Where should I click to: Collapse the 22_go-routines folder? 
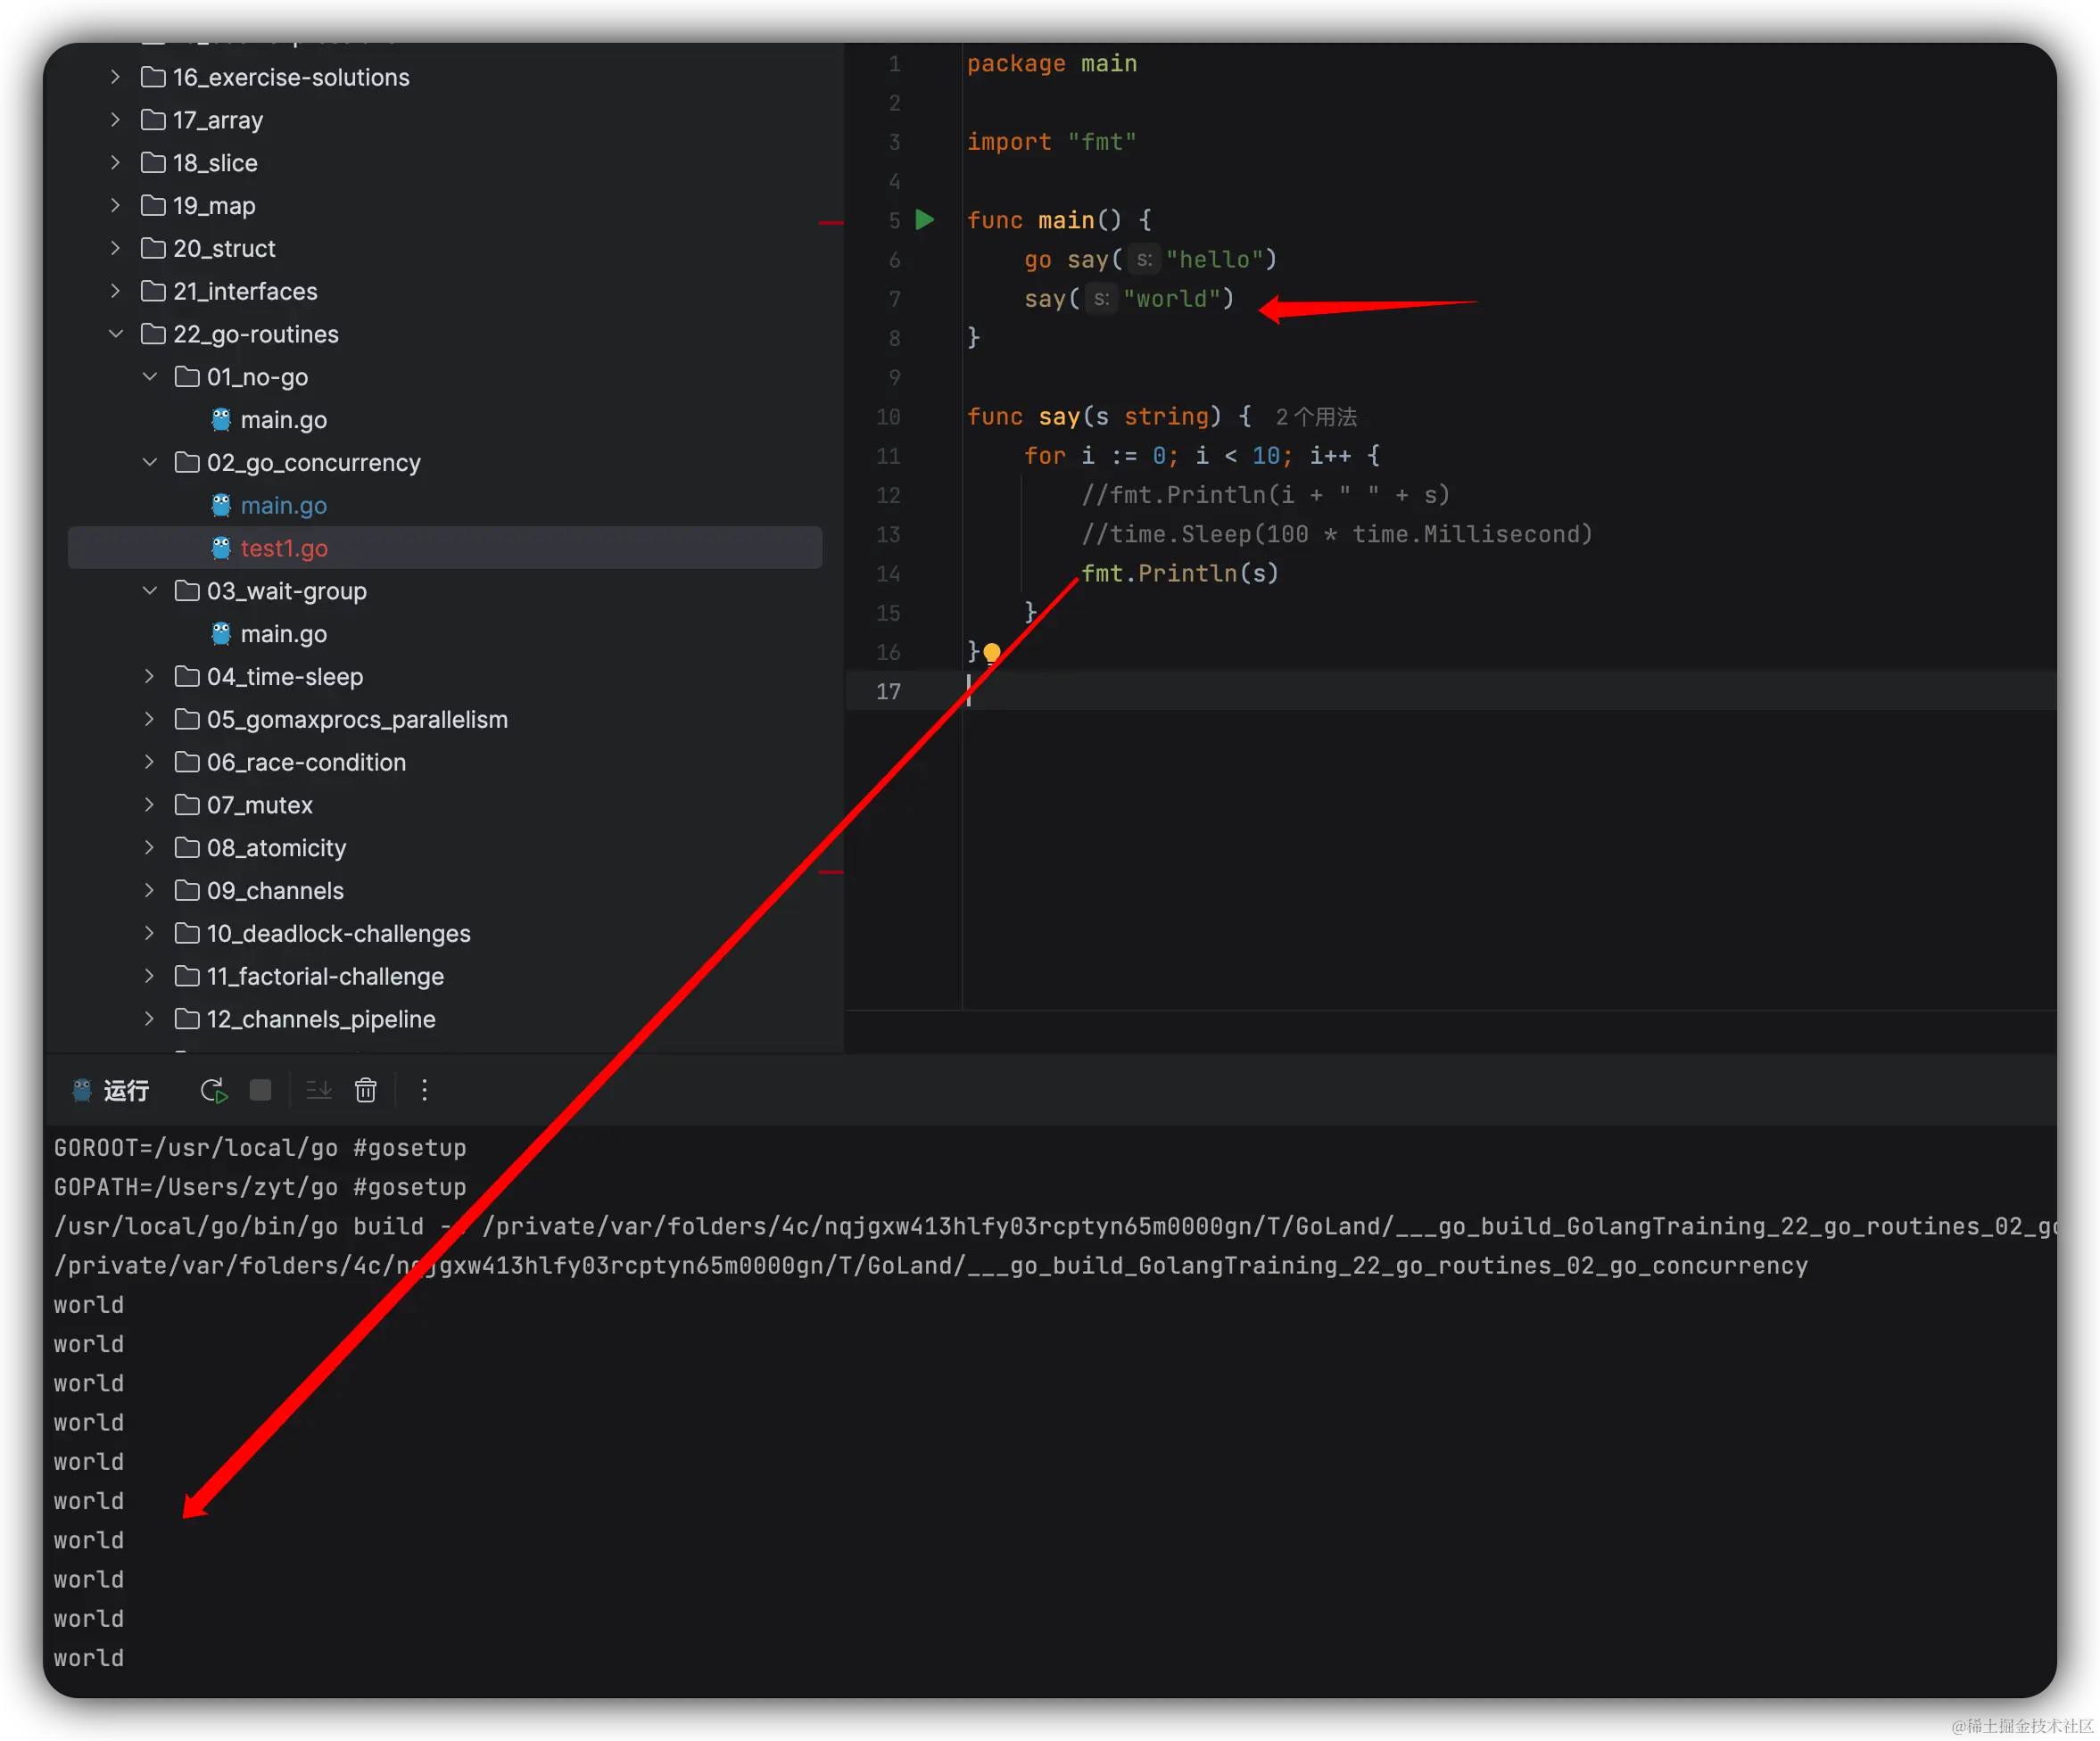click(116, 334)
